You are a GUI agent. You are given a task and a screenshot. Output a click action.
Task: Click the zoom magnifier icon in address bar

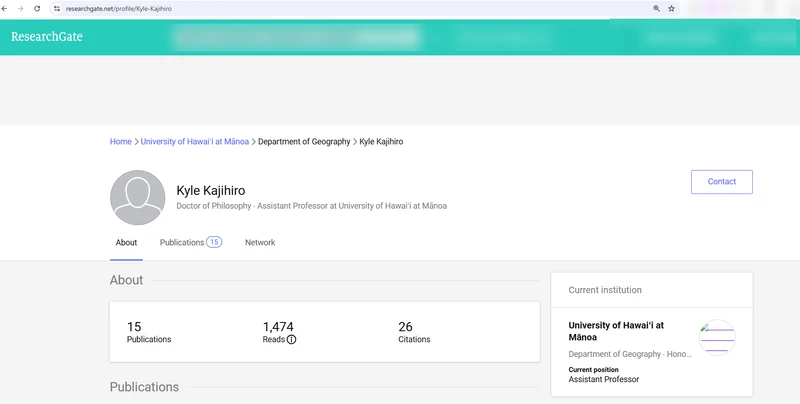pos(656,9)
